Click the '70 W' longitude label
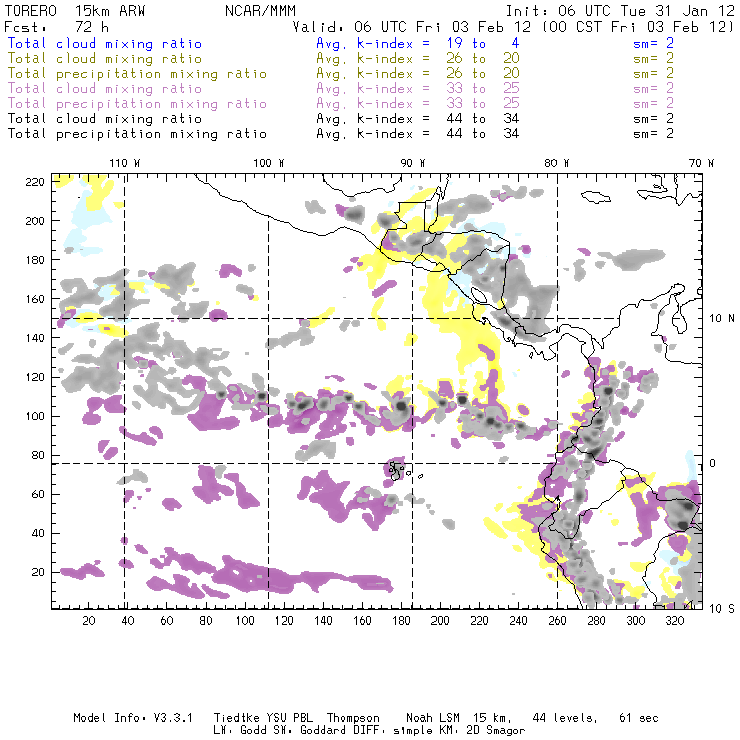The height and width of the screenshot is (740, 740). (x=701, y=163)
